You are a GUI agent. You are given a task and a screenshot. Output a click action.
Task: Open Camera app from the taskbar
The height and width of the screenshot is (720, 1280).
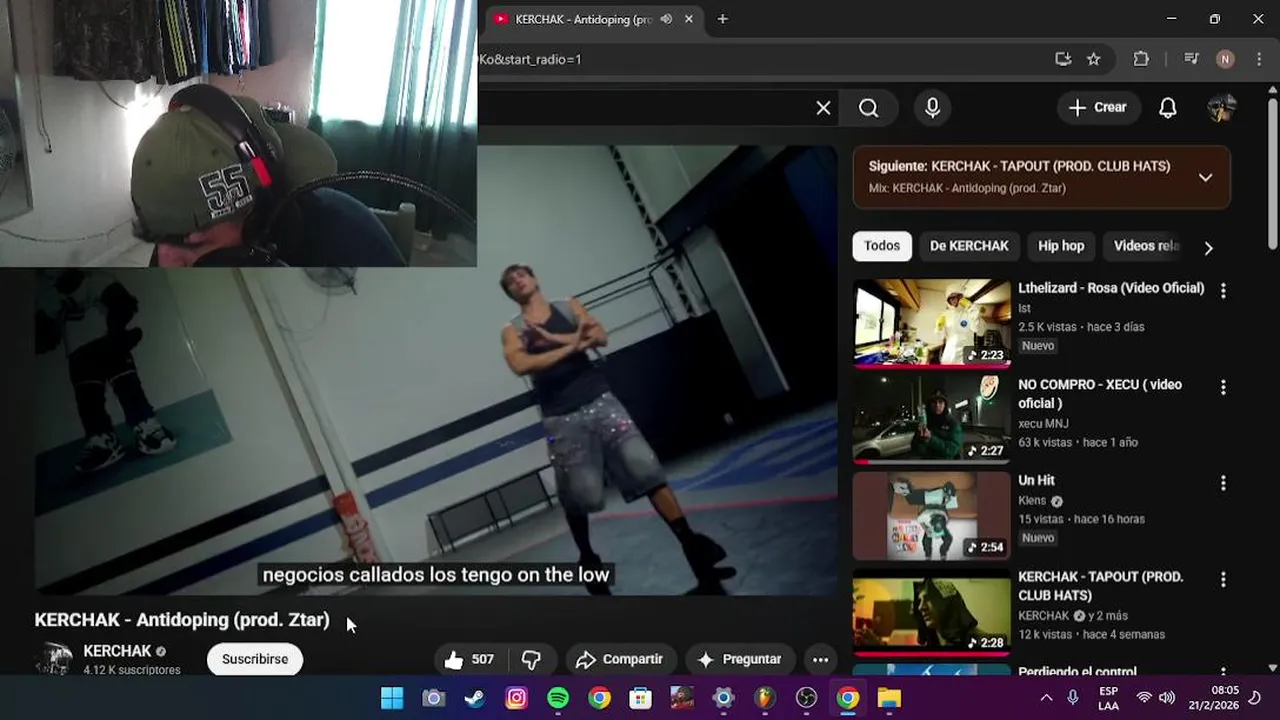click(x=433, y=698)
